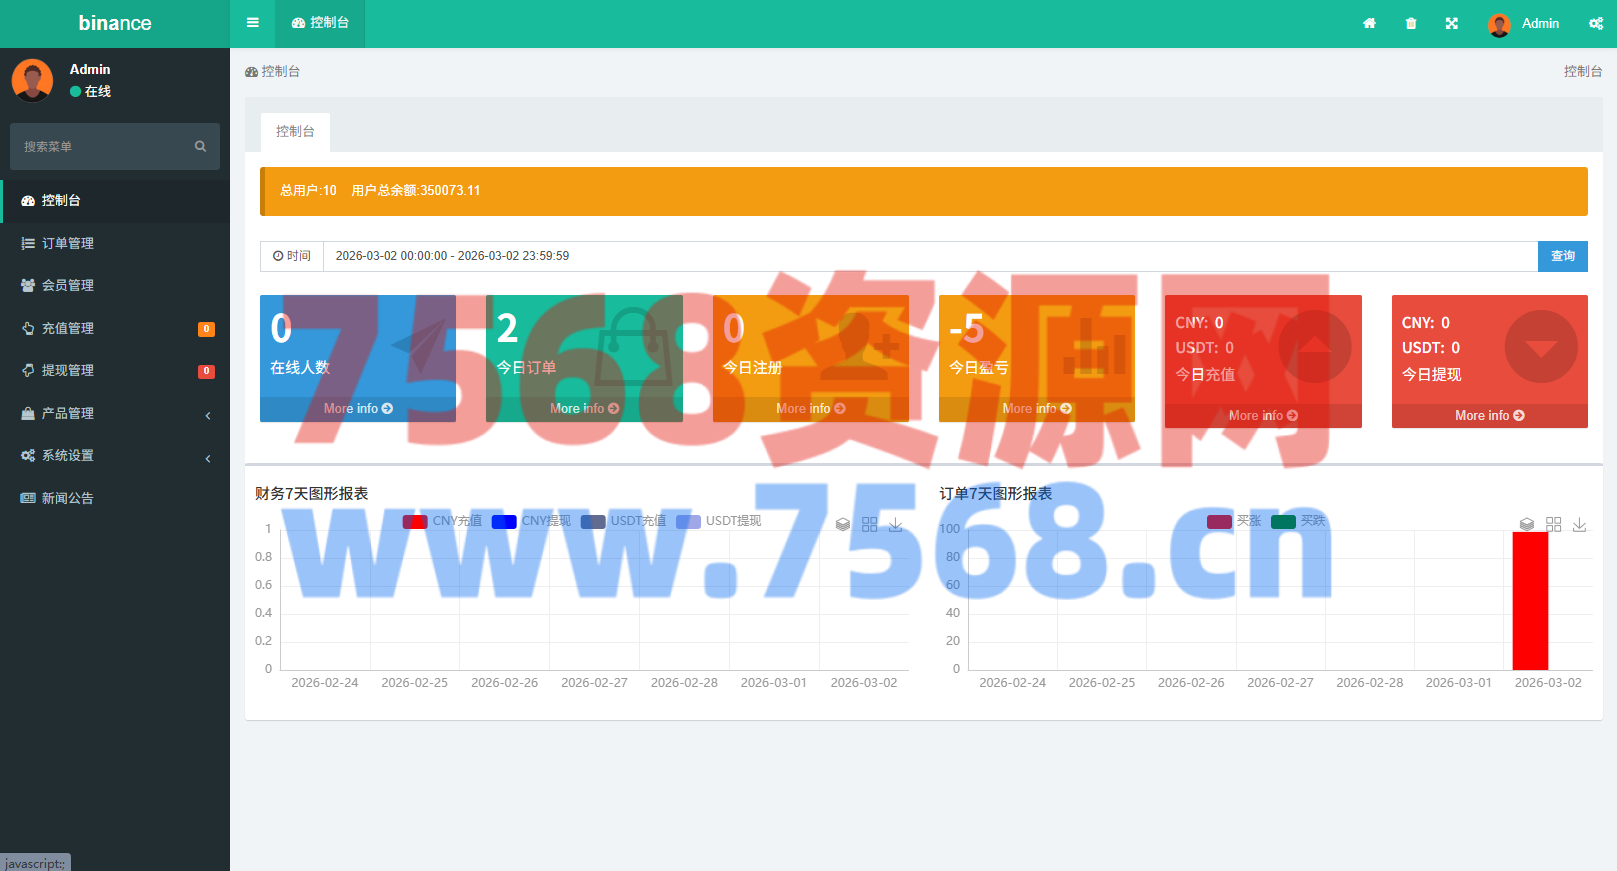Click the search magnifier in the sidebar
The height and width of the screenshot is (871, 1617).
(200, 147)
